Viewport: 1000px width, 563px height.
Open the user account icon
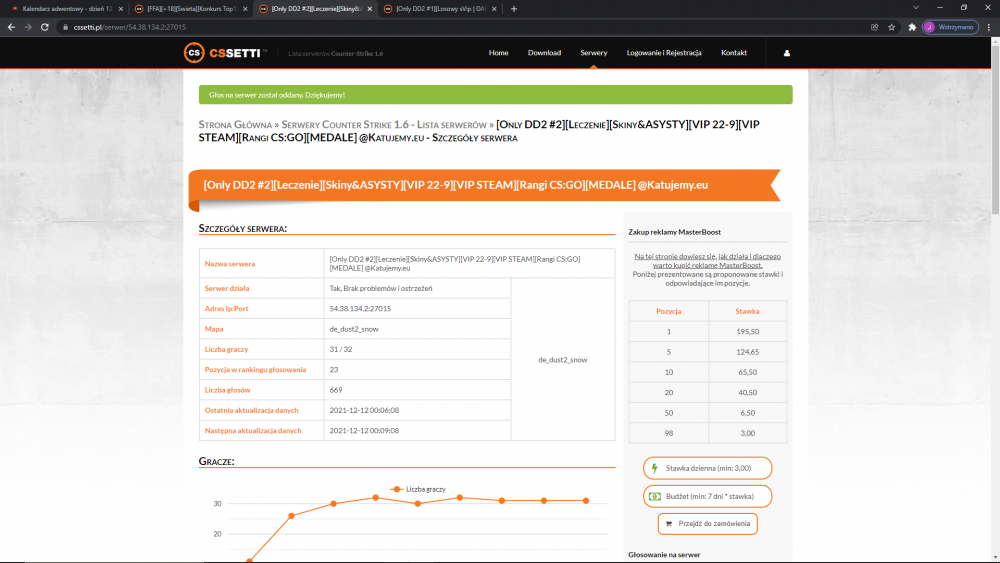(x=786, y=53)
